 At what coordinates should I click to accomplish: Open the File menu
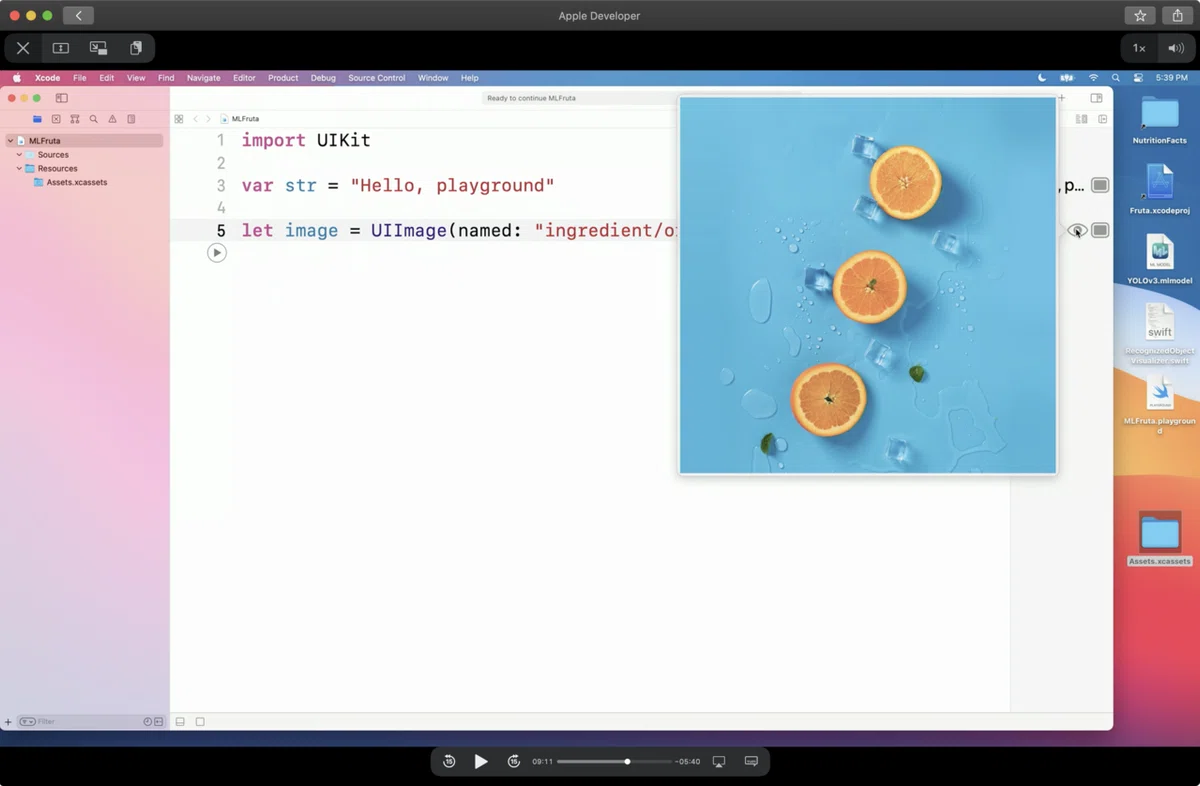[x=79, y=78]
